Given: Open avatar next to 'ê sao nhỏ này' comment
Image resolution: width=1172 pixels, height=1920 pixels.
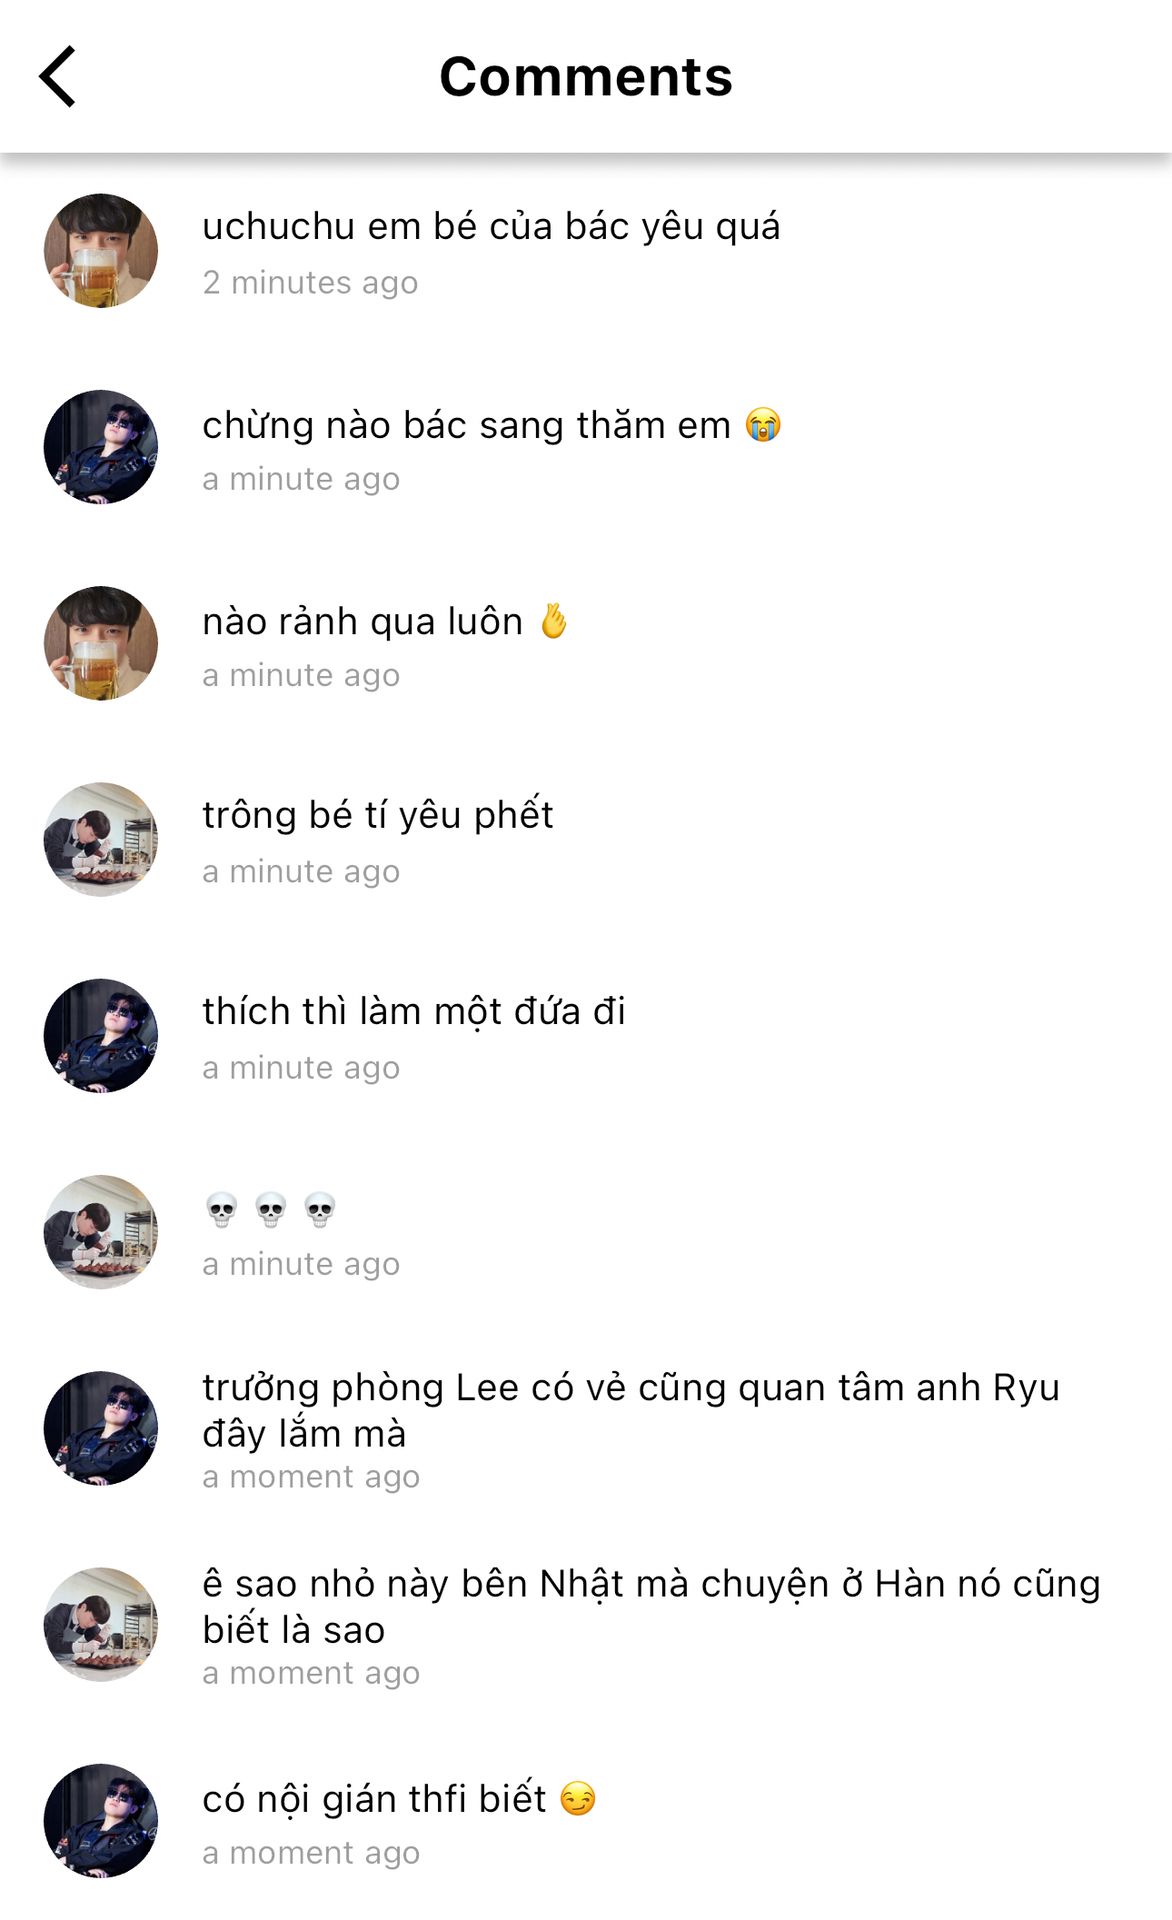Looking at the screenshot, I should [x=101, y=1624].
